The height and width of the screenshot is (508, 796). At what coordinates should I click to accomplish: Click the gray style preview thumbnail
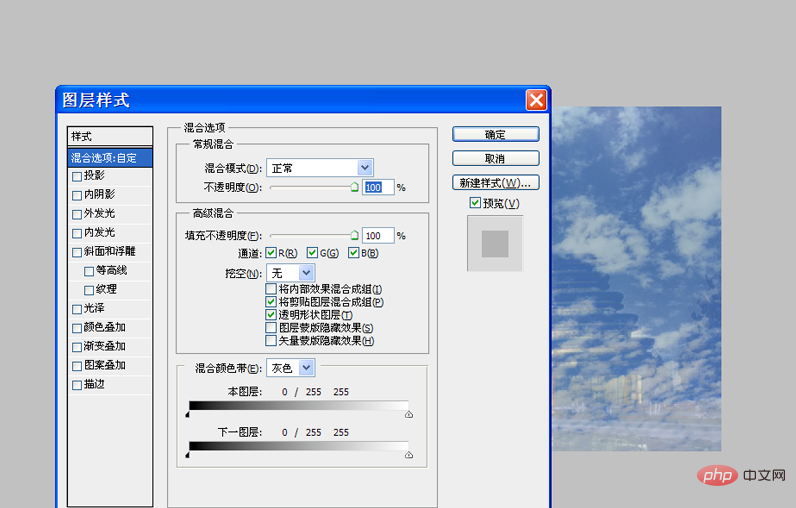tap(495, 244)
